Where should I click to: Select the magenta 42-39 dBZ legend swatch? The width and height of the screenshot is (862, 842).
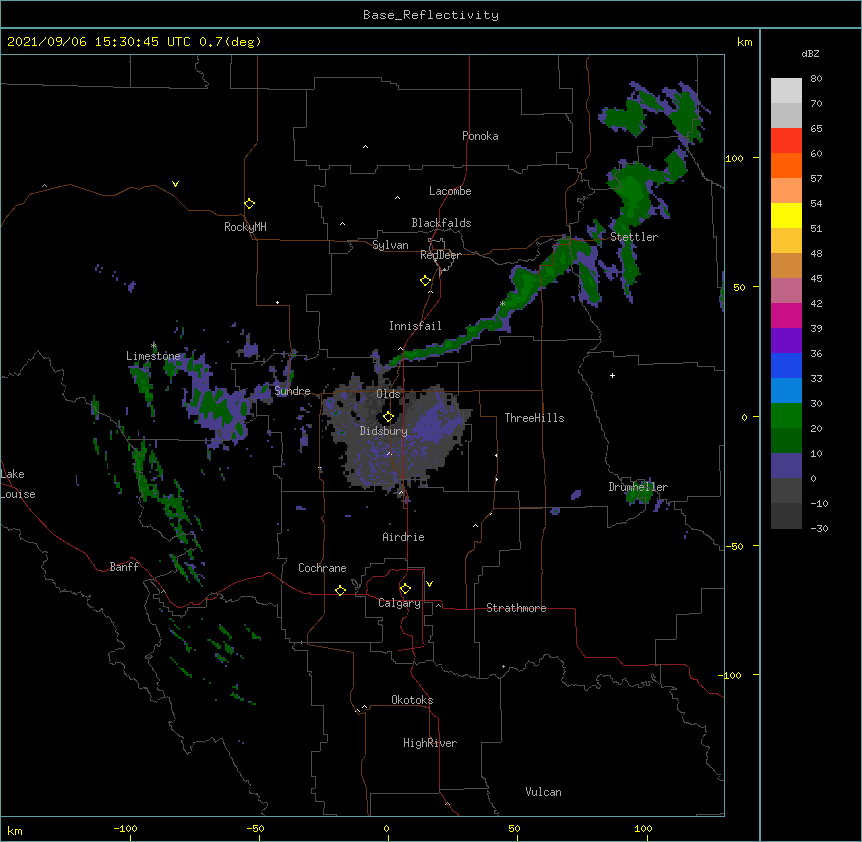[786, 315]
